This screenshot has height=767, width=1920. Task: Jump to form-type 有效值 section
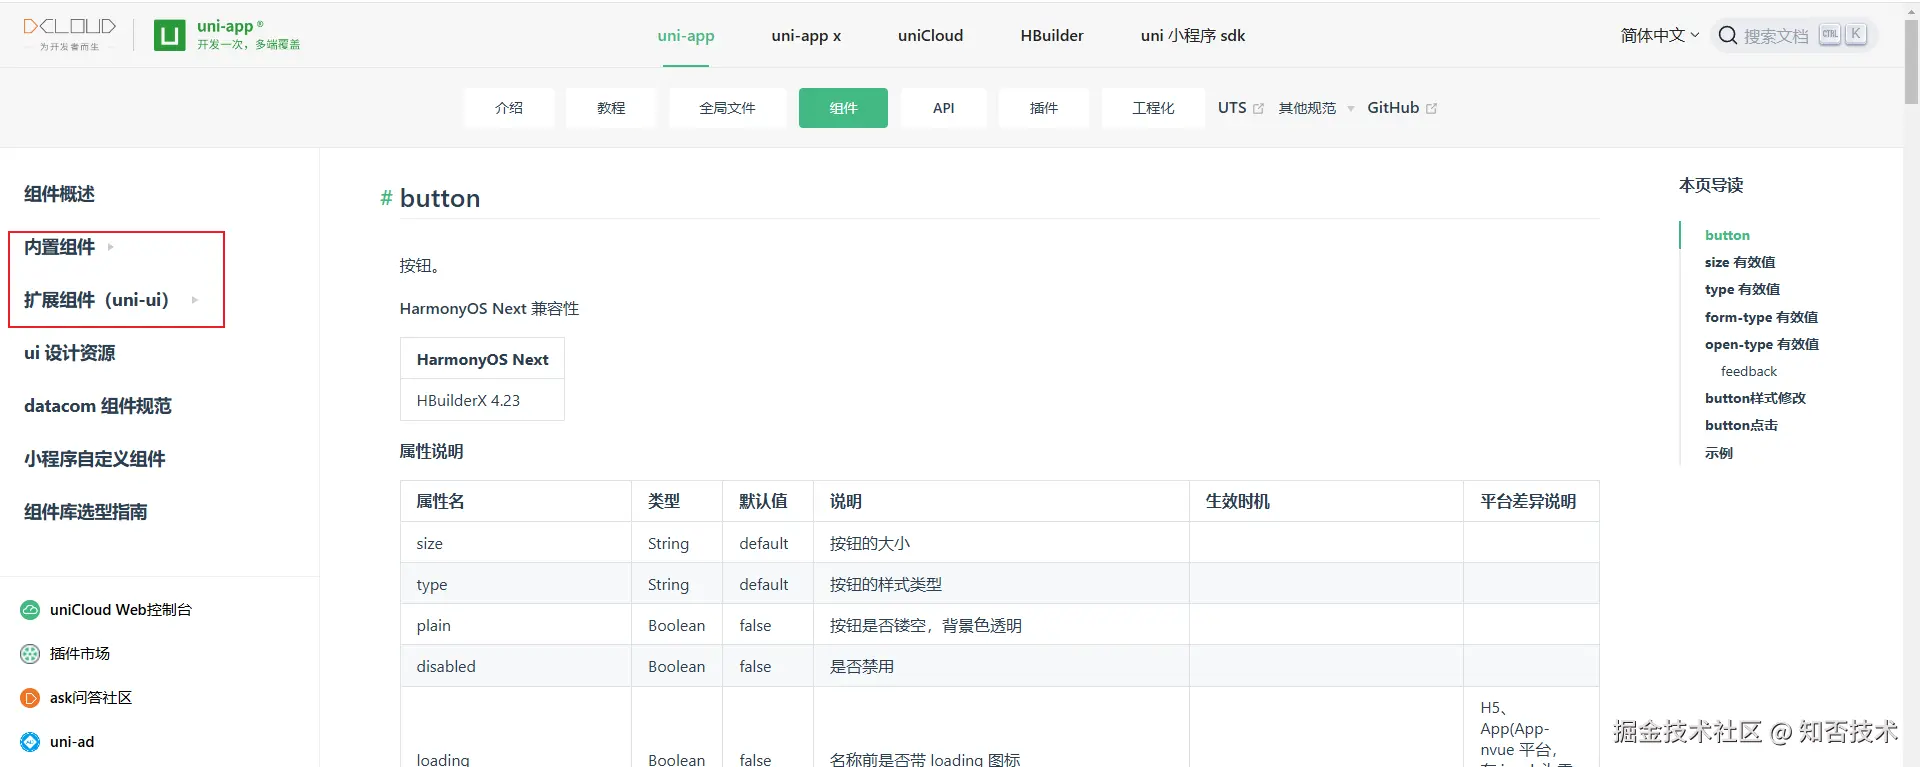tap(1761, 317)
